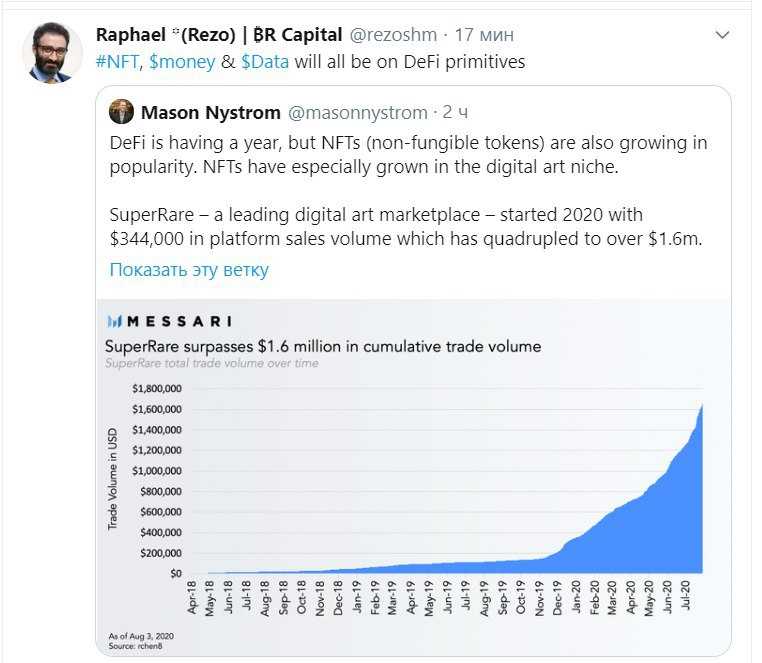Open the $money cashtag link
The height and width of the screenshot is (663, 762).
[182, 62]
